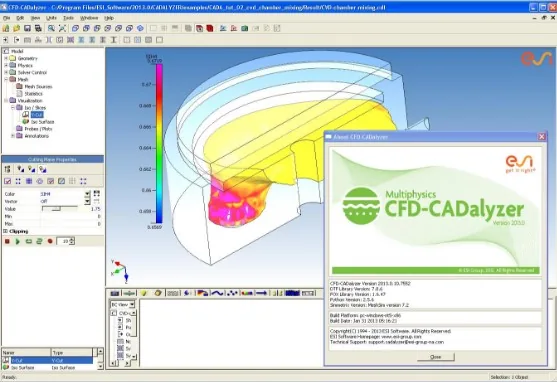Screen dimensions: 557x382
Task: Open the Window menu
Action: [x=89, y=18]
